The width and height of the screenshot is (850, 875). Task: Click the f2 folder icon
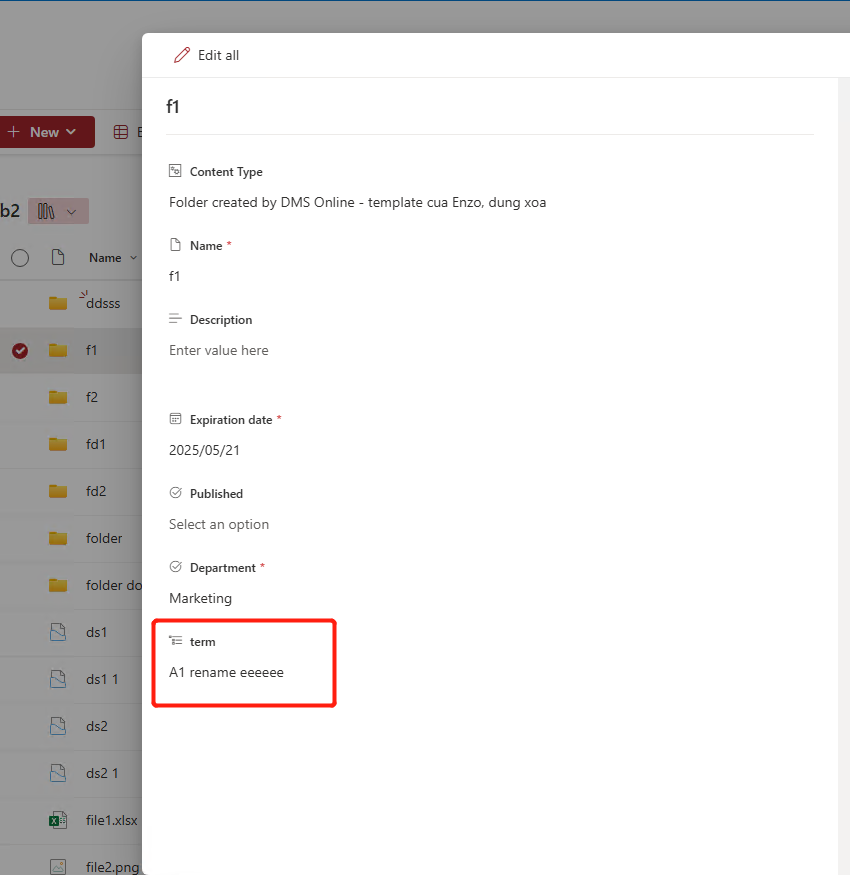pos(57,397)
